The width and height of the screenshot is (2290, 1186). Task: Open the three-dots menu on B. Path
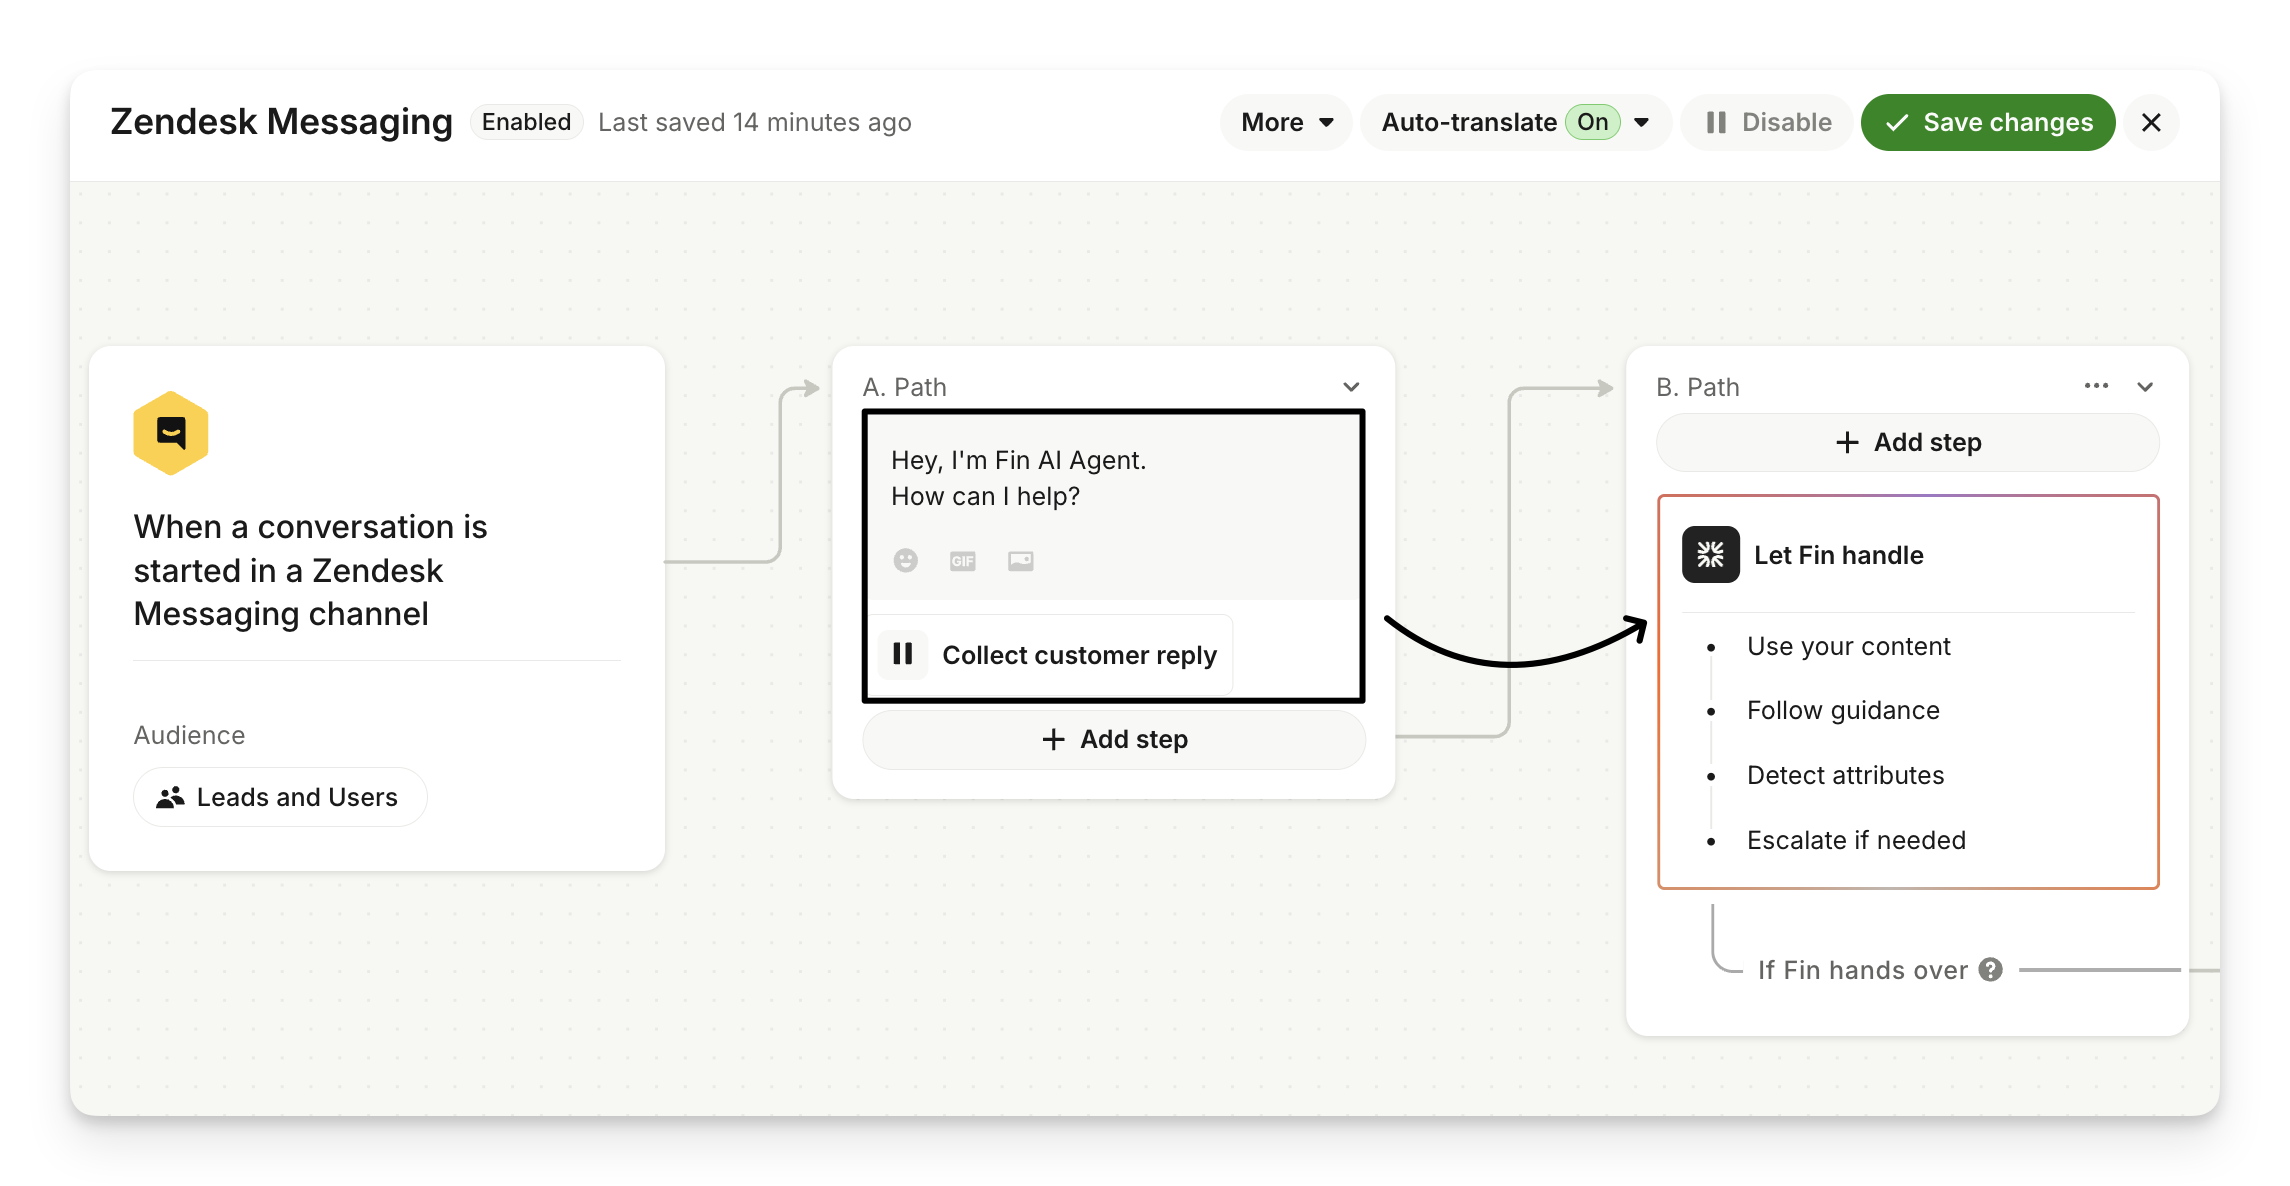click(2096, 386)
